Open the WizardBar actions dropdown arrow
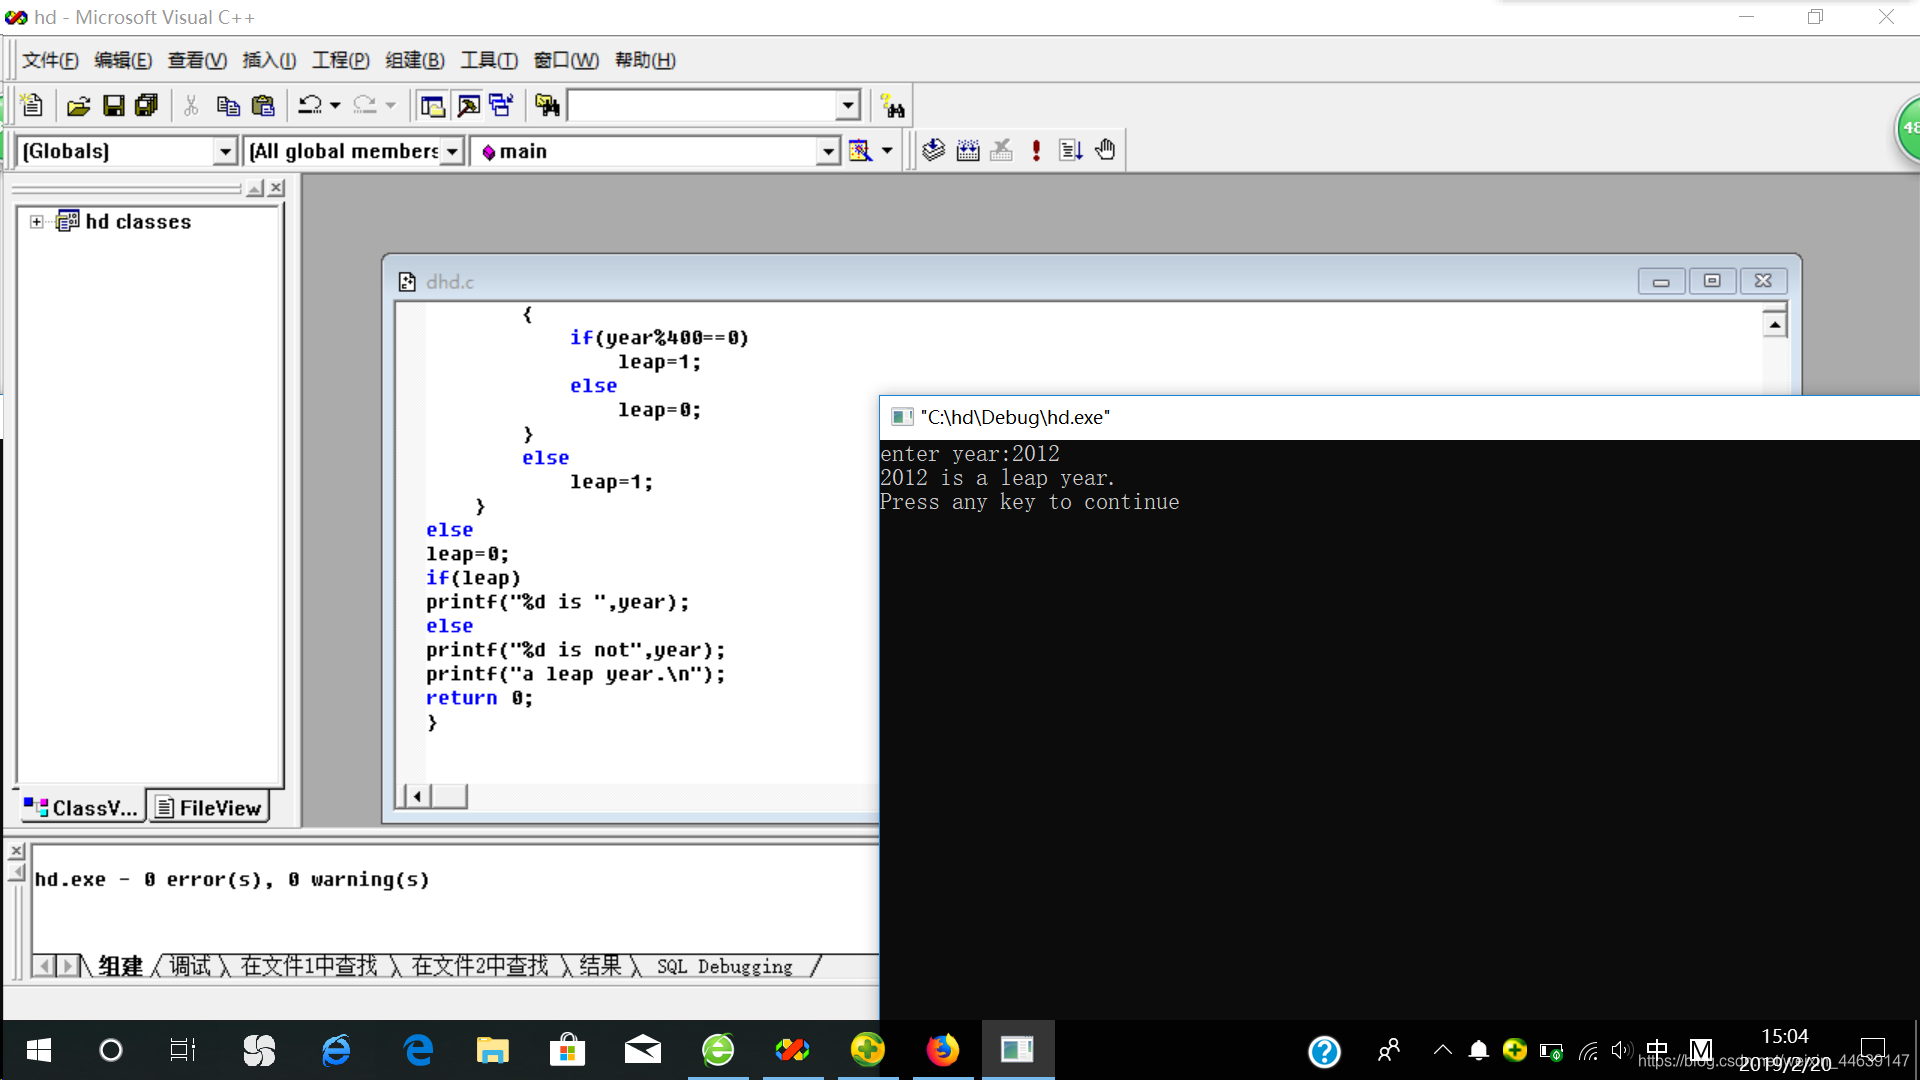The image size is (1920, 1080). [x=887, y=151]
